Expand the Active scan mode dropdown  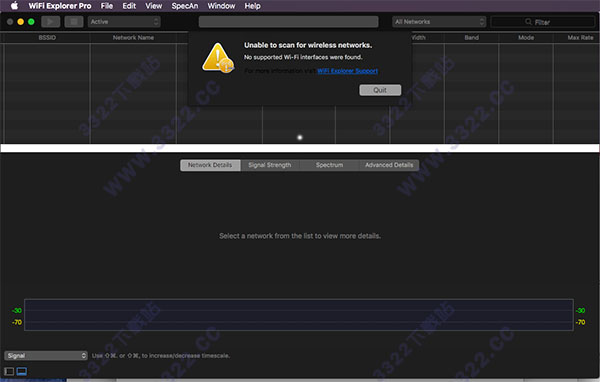click(124, 22)
